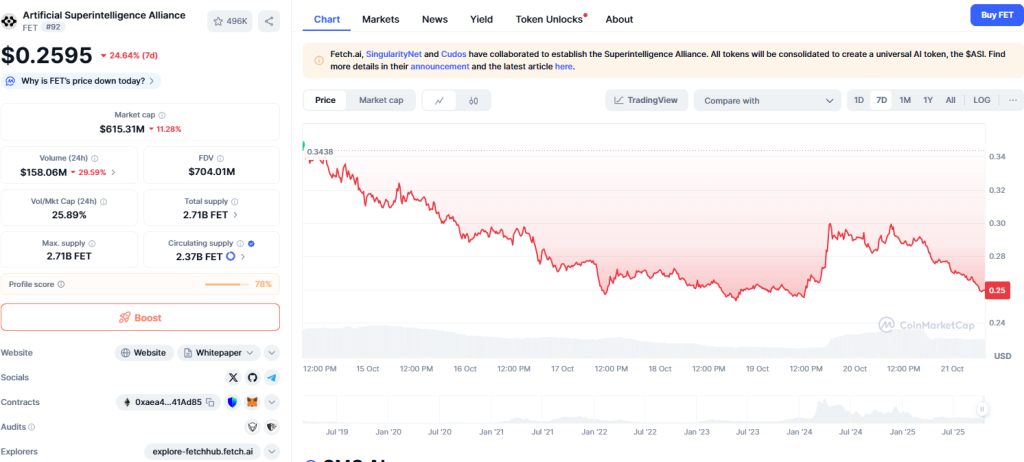Switch to the Markets tab
This screenshot has width=1024, height=462.
coord(380,19)
